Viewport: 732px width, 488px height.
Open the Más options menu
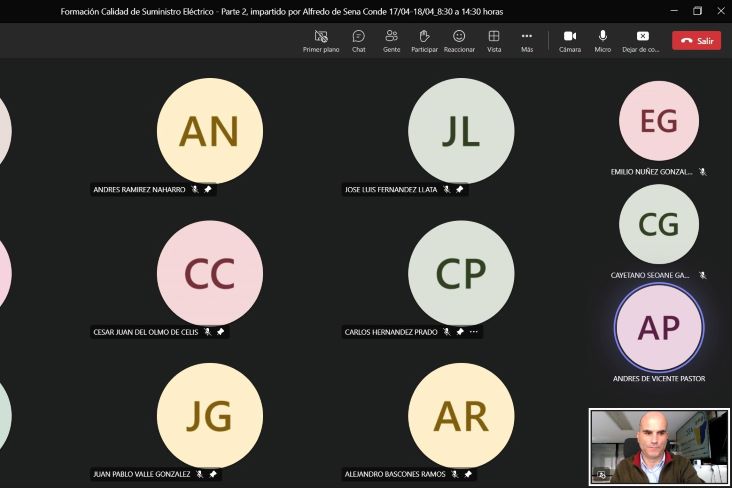(x=527, y=41)
